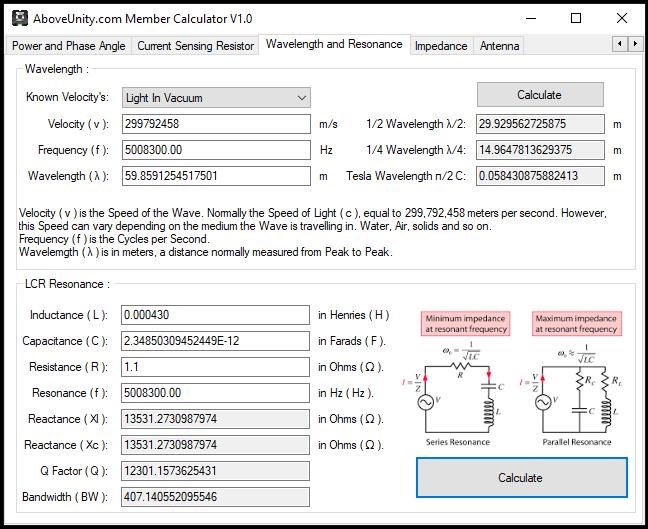Click the 'in Henries ( H )' unit text
The image size is (648, 529).
[354, 315]
